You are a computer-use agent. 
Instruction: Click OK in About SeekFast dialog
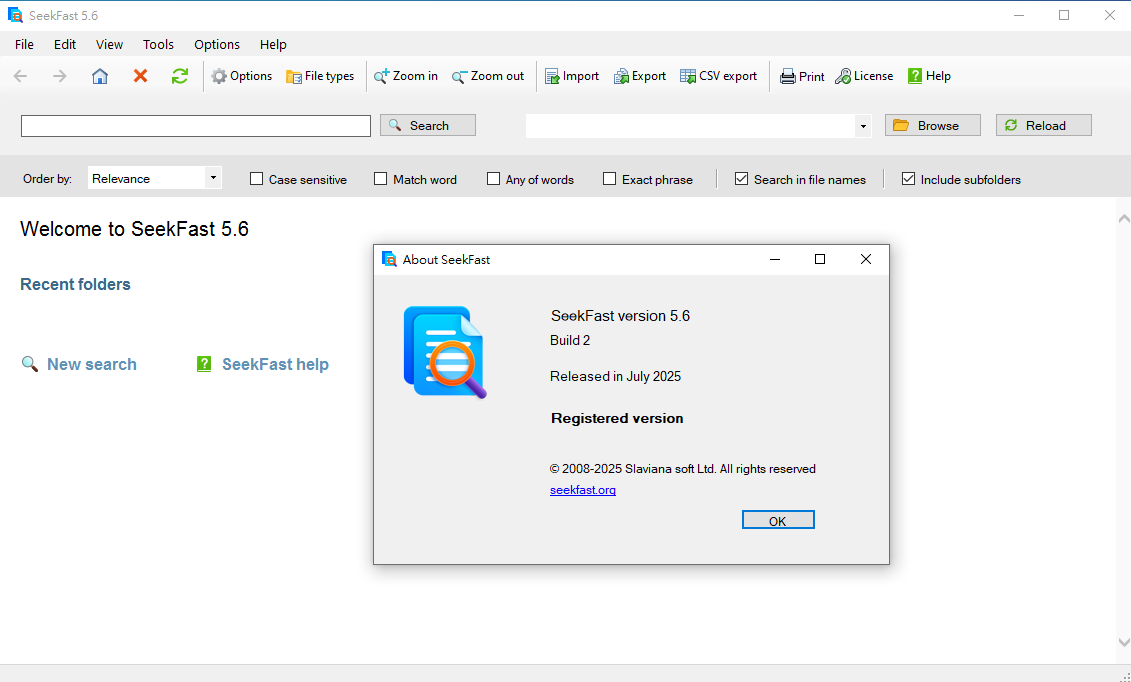click(x=778, y=521)
